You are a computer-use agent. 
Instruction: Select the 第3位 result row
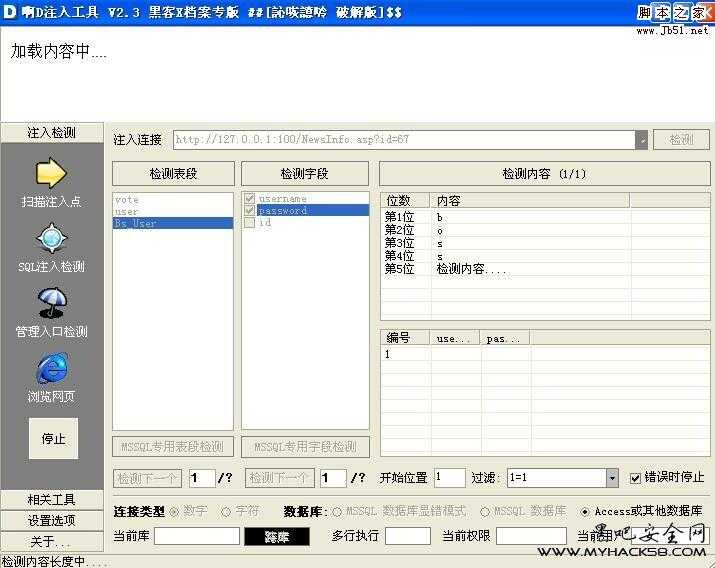point(545,243)
